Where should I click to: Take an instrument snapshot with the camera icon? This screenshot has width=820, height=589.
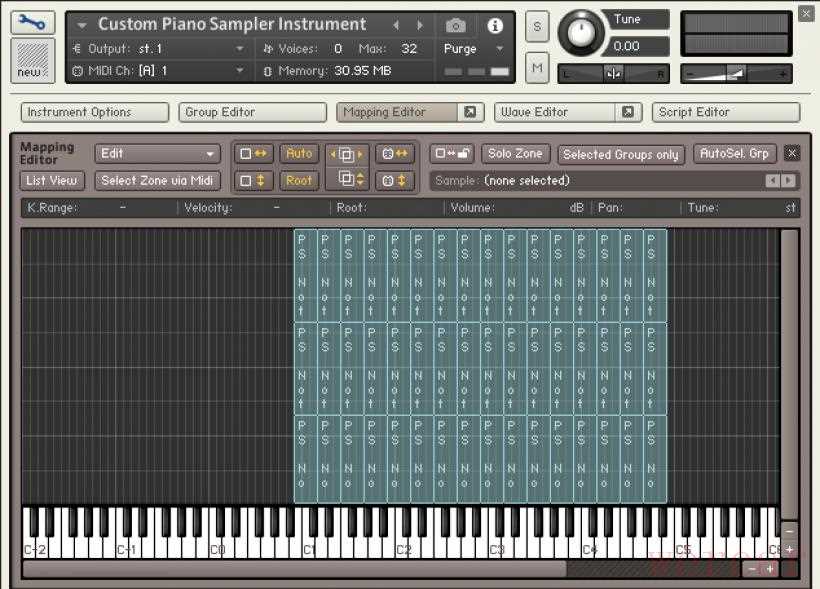click(x=455, y=25)
